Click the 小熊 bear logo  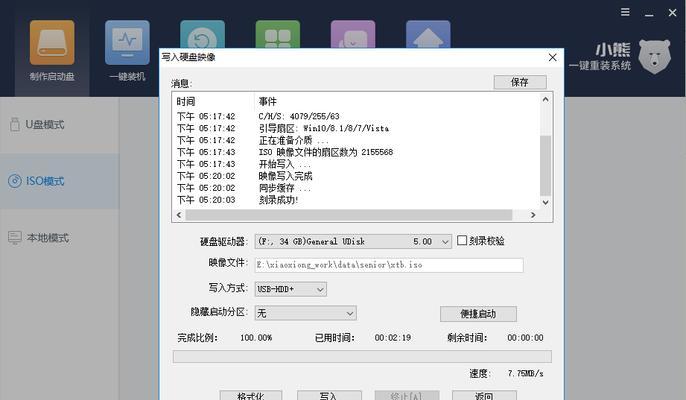(x=654, y=56)
